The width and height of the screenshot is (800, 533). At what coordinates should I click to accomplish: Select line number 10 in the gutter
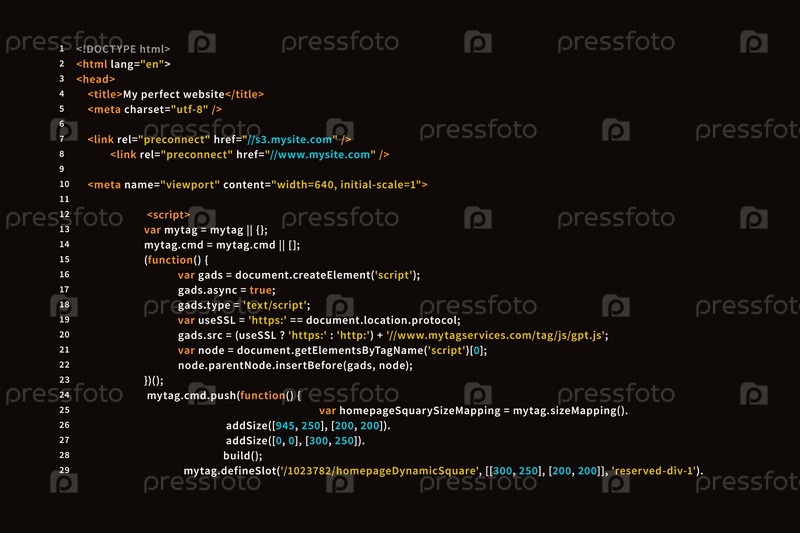click(64, 184)
